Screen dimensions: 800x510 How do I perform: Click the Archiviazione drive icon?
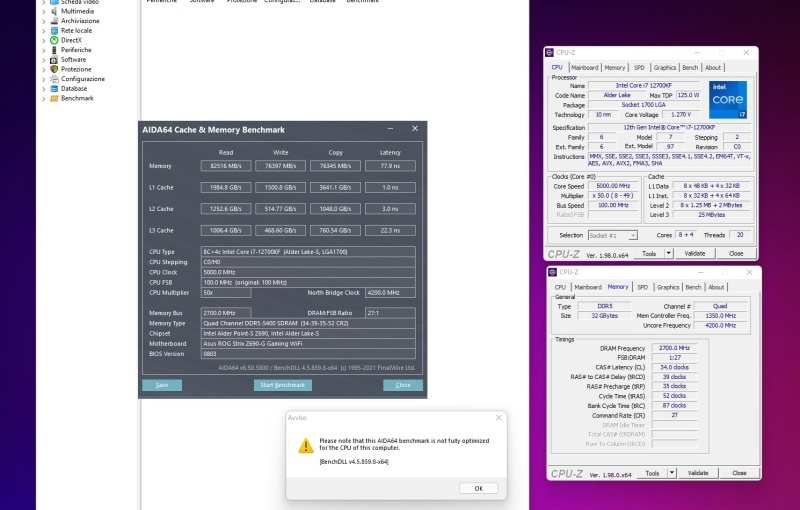click(54, 21)
